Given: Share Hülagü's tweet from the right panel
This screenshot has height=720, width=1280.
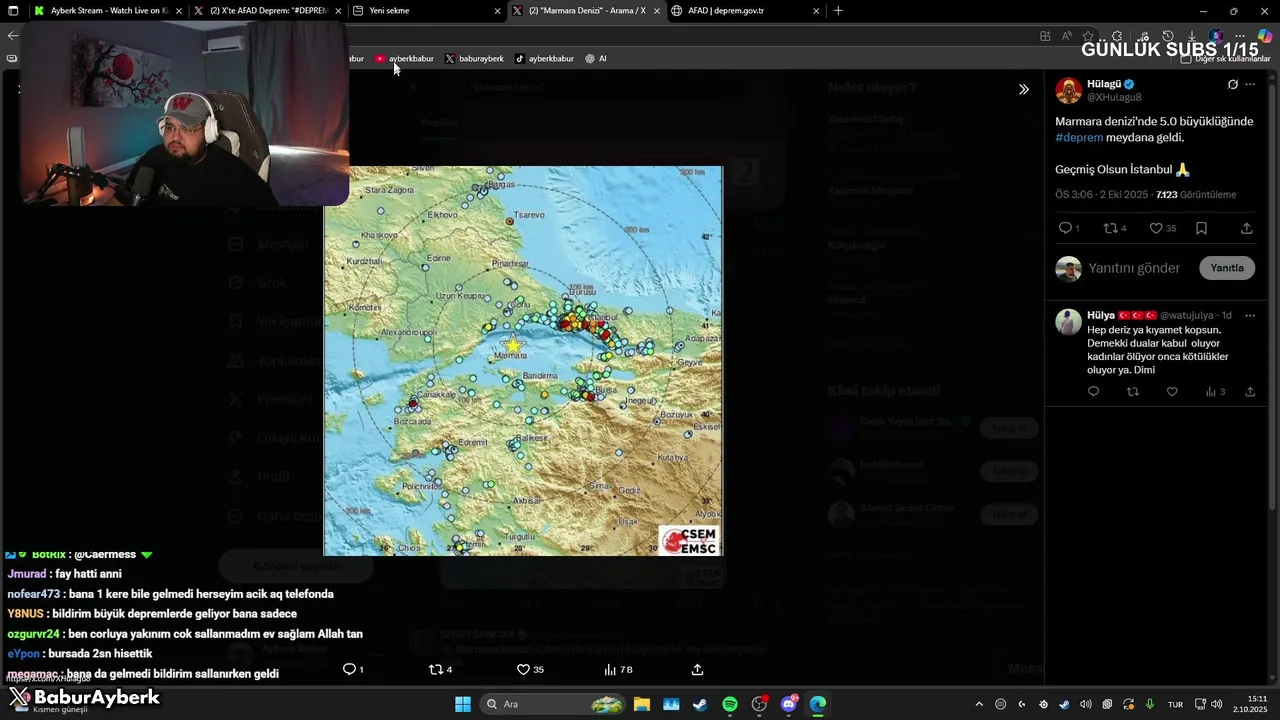Looking at the screenshot, I should tap(1246, 228).
